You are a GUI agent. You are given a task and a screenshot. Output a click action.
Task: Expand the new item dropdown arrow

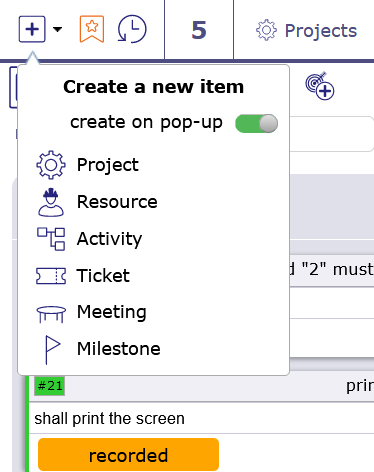point(58,29)
